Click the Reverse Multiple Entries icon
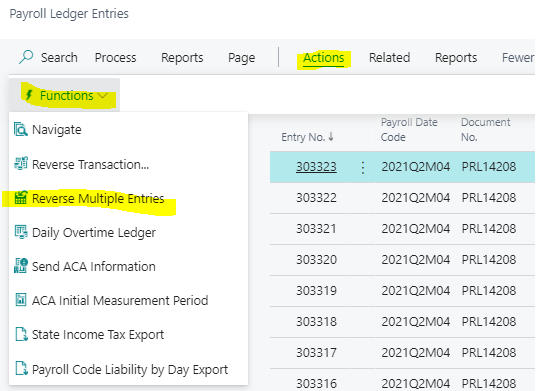Viewport: 540px width, 391px height. pos(21,197)
